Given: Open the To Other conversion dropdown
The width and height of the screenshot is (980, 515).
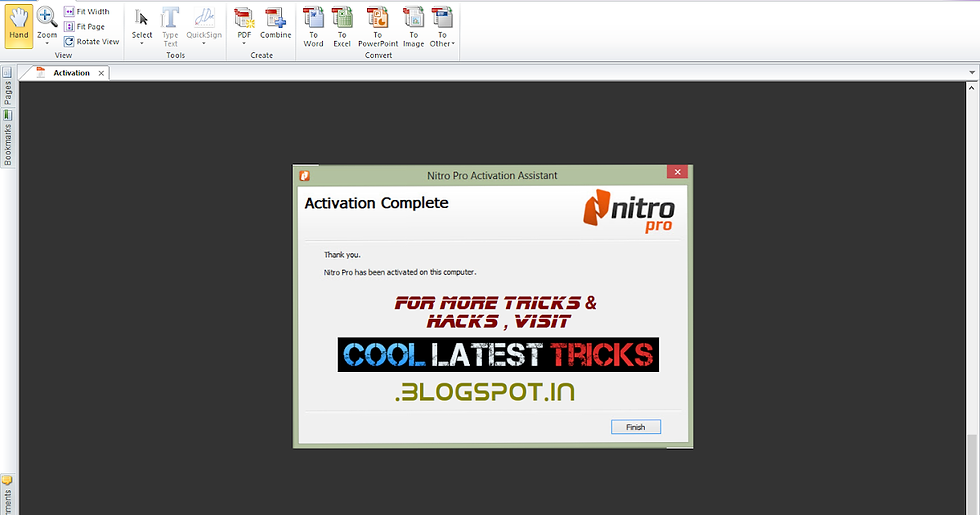Looking at the screenshot, I should tap(442, 26).
